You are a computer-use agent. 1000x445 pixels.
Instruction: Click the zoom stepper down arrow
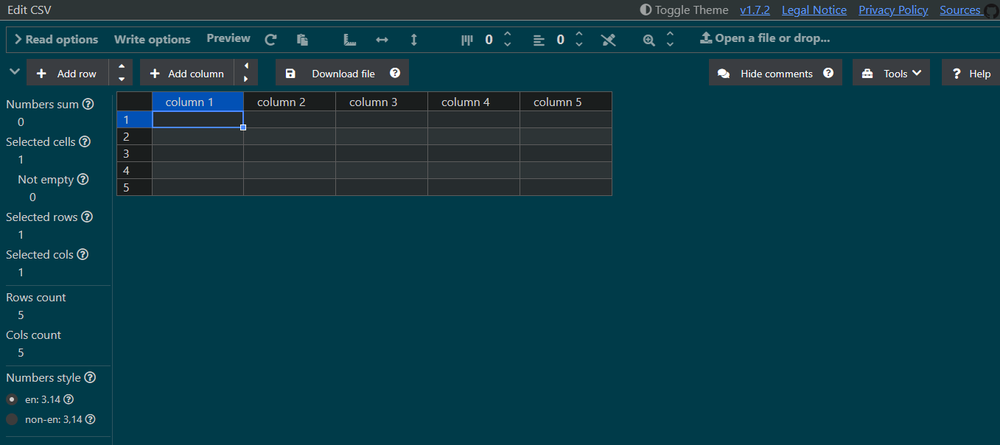(x=670, y=45)
